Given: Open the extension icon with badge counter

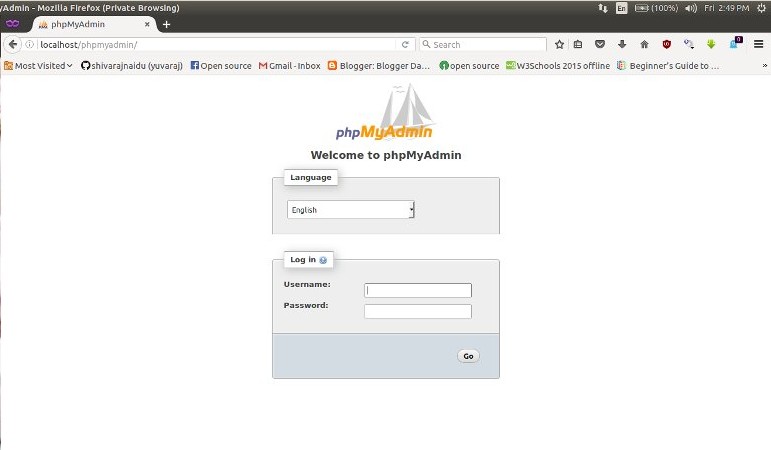Looking at the screenshot, I should [736, 43].
